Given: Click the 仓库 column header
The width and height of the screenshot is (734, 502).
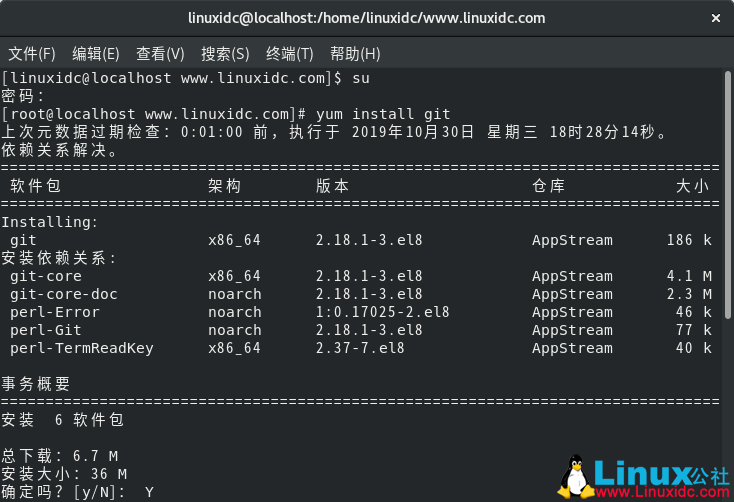Looking at the screenshot, I should click(x=549, y=186).
